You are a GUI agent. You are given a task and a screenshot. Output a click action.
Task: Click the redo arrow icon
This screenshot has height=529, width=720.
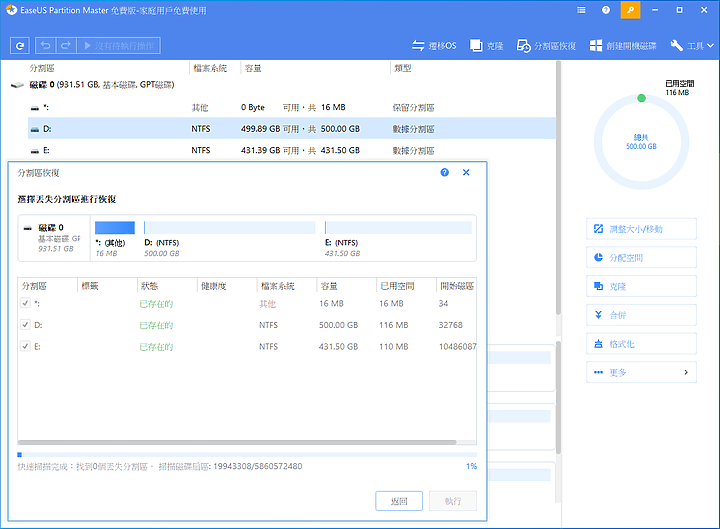(x=66, y=45)
